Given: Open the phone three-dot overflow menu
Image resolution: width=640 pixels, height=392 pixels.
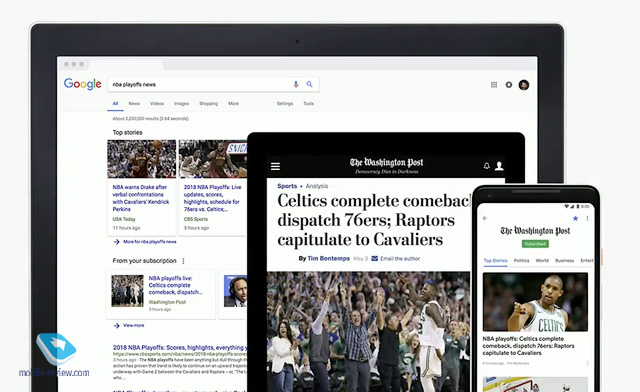Looking at the screenshot, I should point(587,218).
